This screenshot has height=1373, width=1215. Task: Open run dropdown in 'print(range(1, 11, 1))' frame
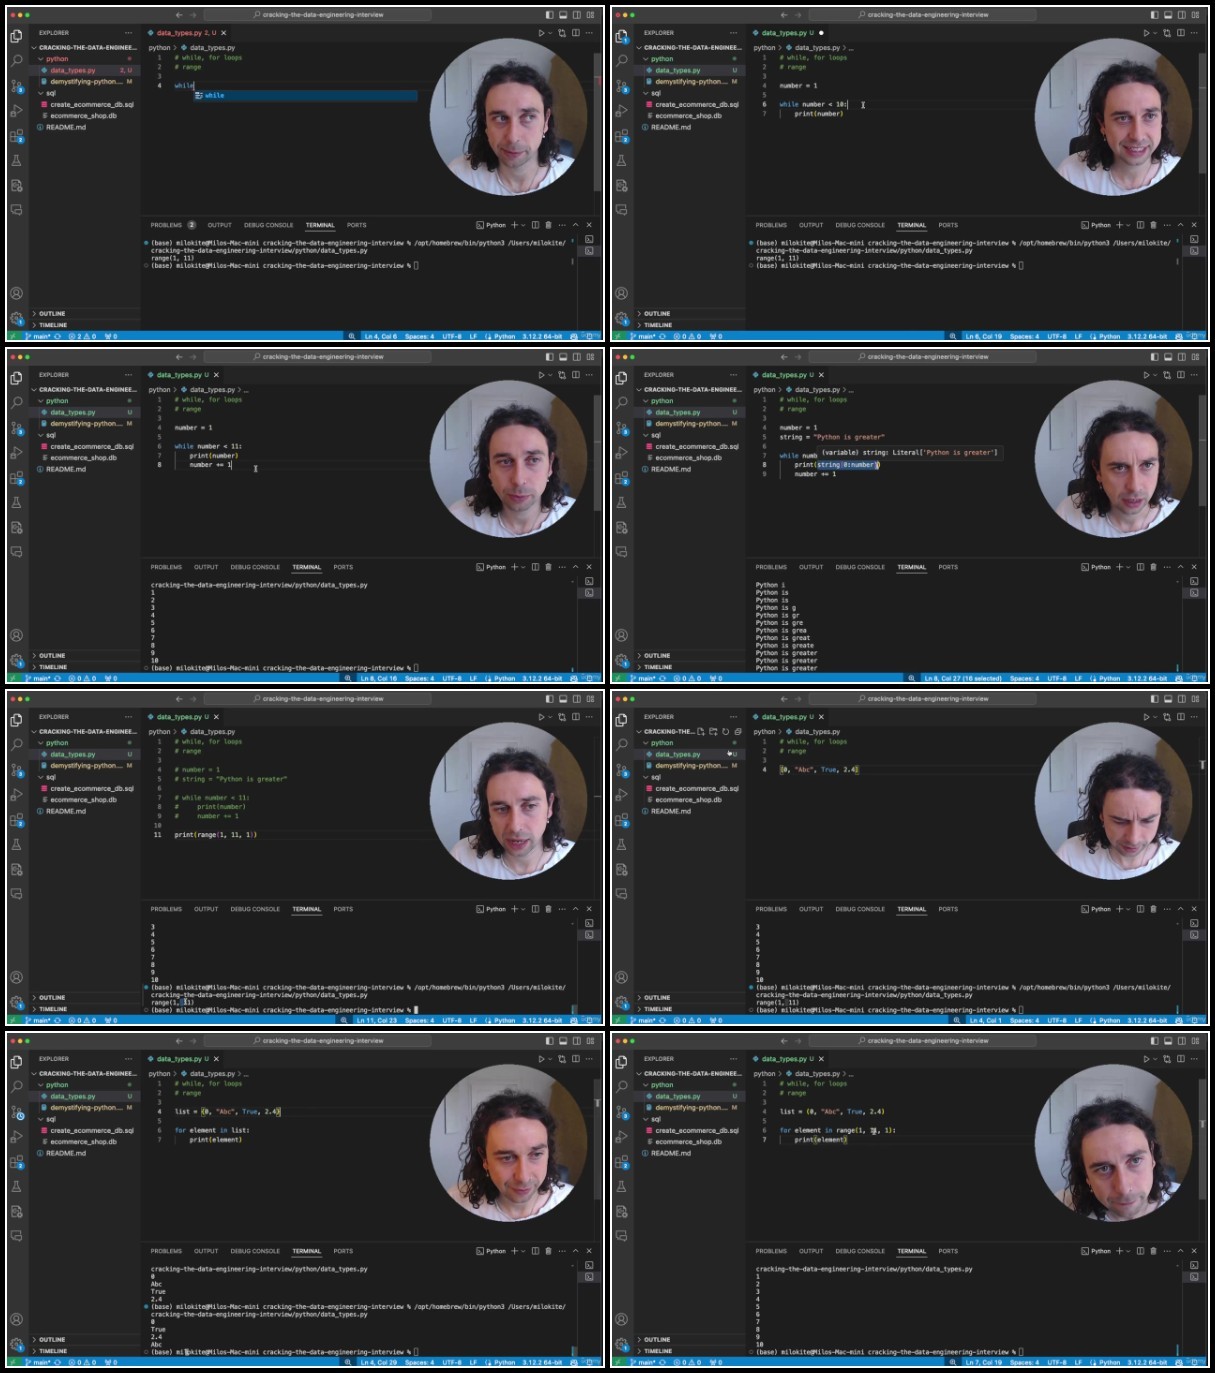550,717
